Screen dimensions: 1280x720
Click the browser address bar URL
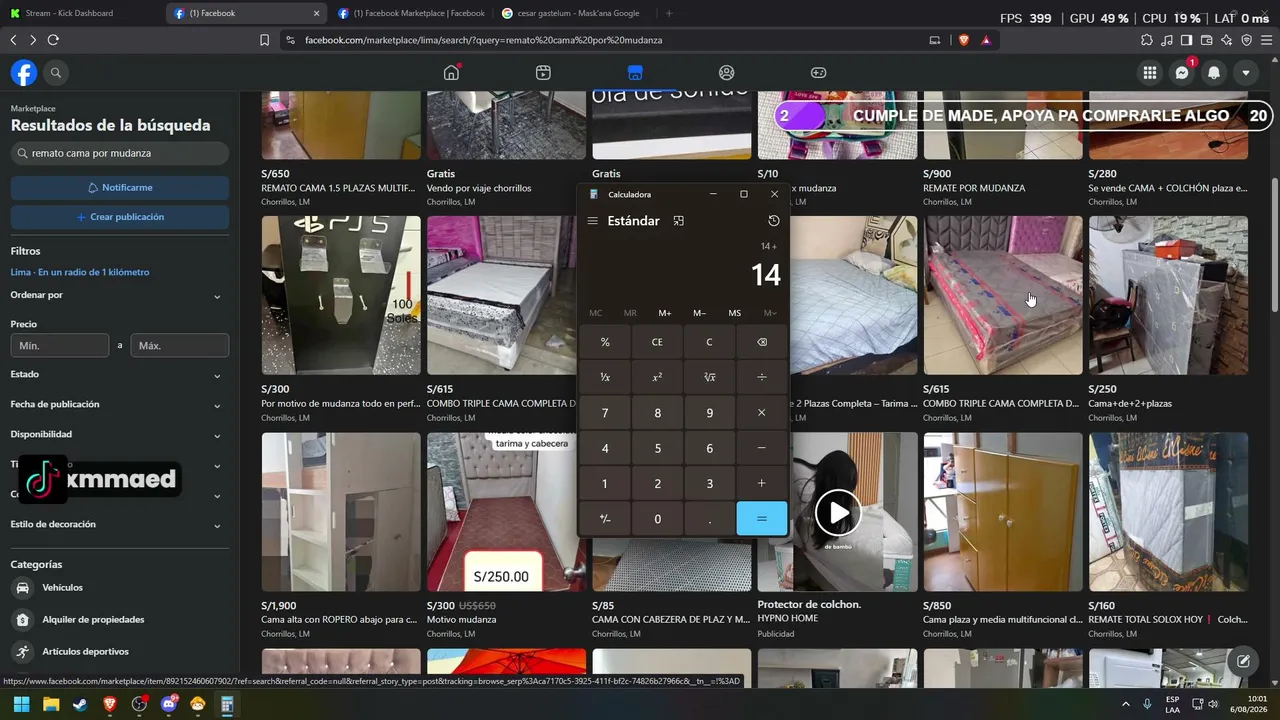[483, 40]
